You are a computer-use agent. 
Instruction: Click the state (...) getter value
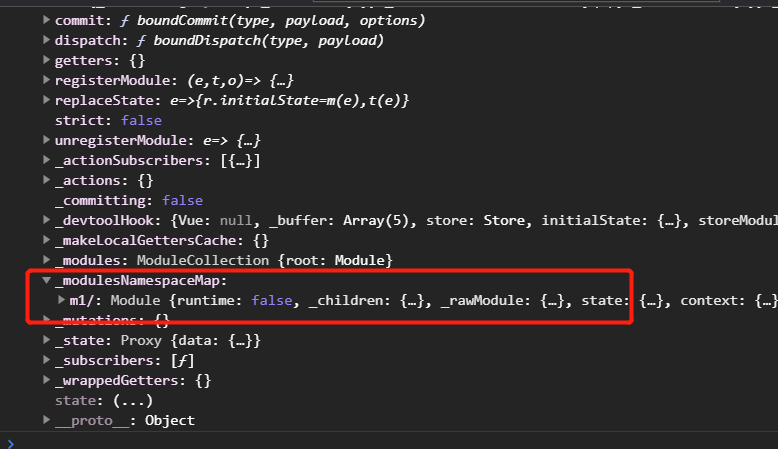click(132, 400)
